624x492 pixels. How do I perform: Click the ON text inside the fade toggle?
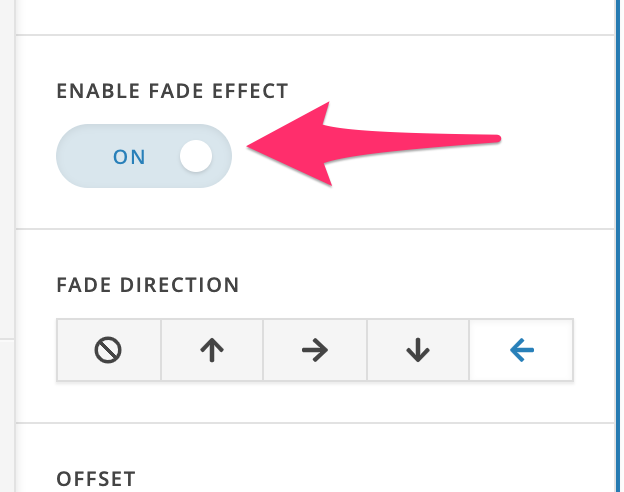[x=129, y=157]
